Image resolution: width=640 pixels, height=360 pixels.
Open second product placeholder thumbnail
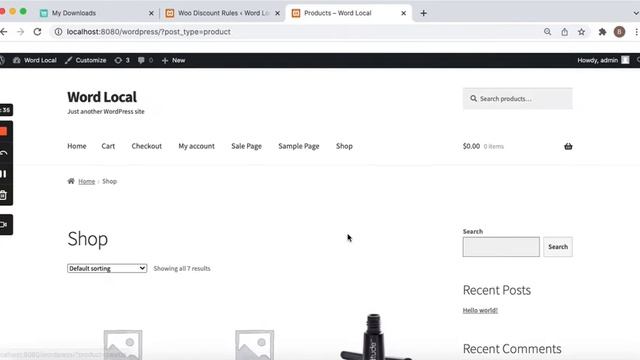pos(254,345)
